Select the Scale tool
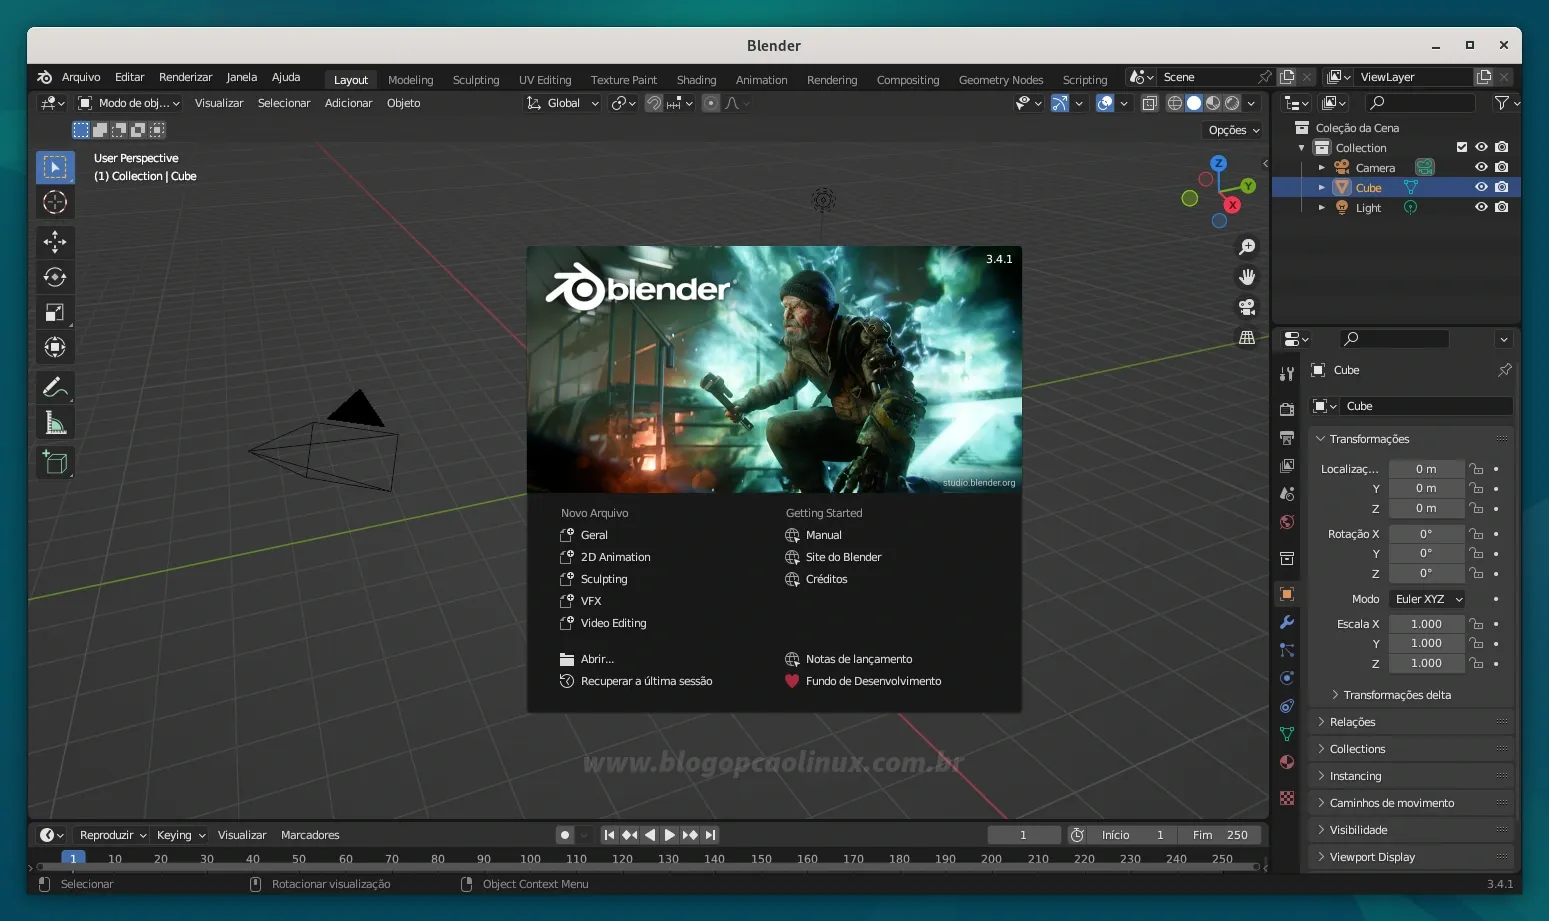Screen dimensions: 1549x921 (x=55, y=312)
